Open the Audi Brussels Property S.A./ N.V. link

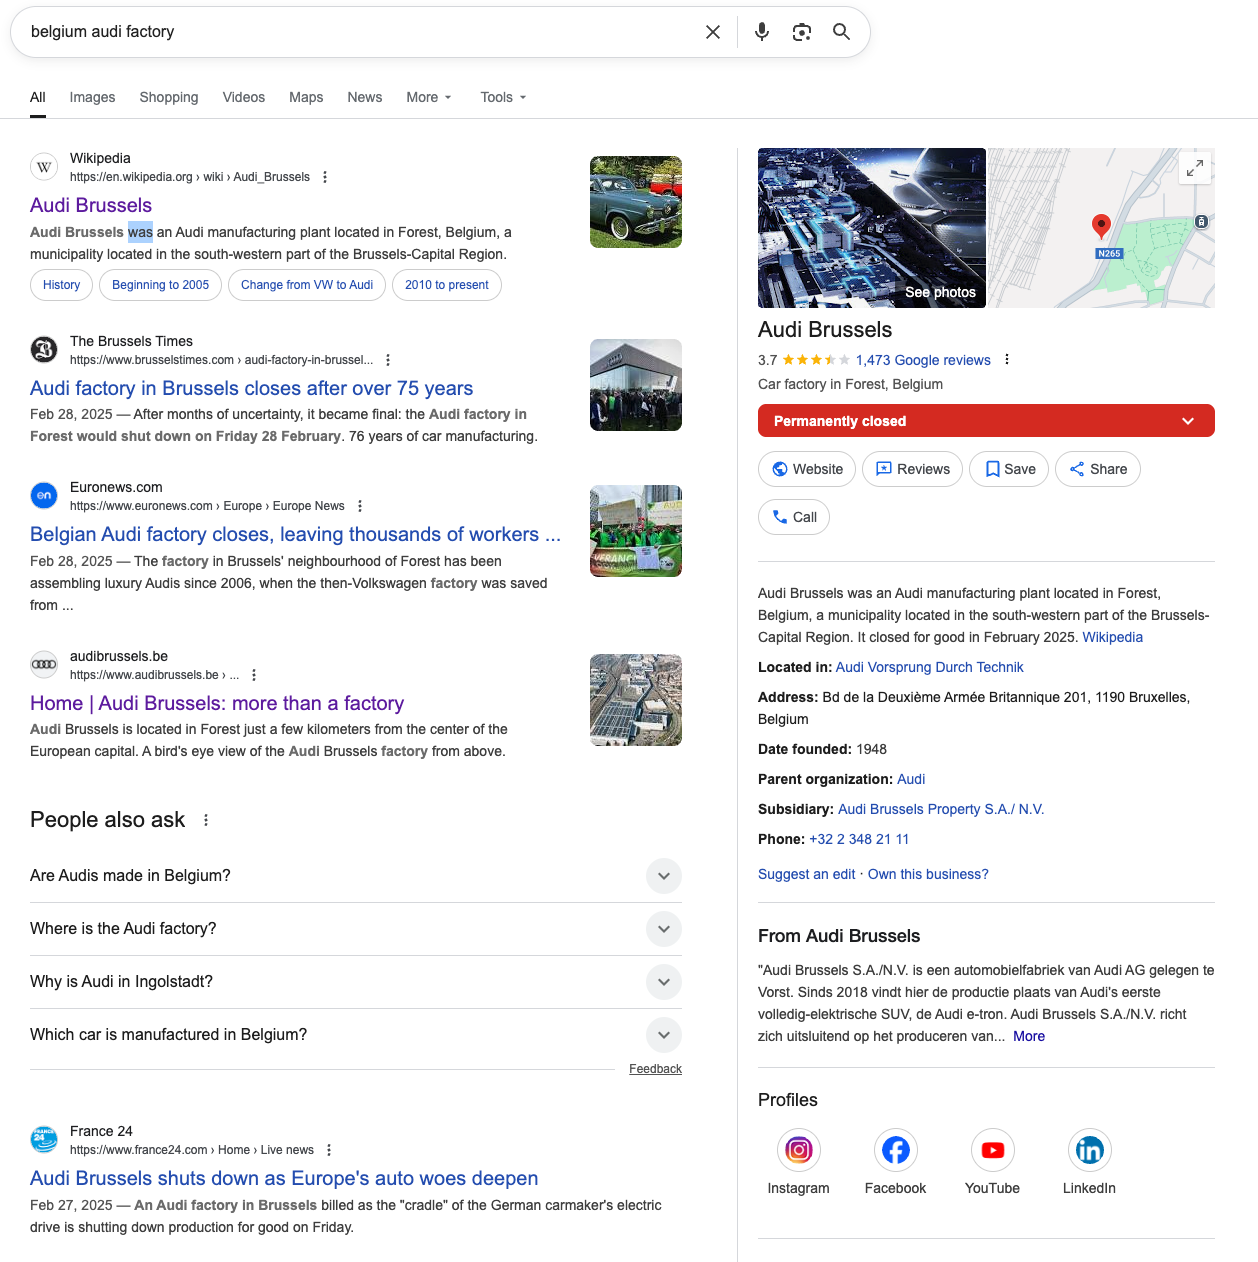(x=941, y=809)
